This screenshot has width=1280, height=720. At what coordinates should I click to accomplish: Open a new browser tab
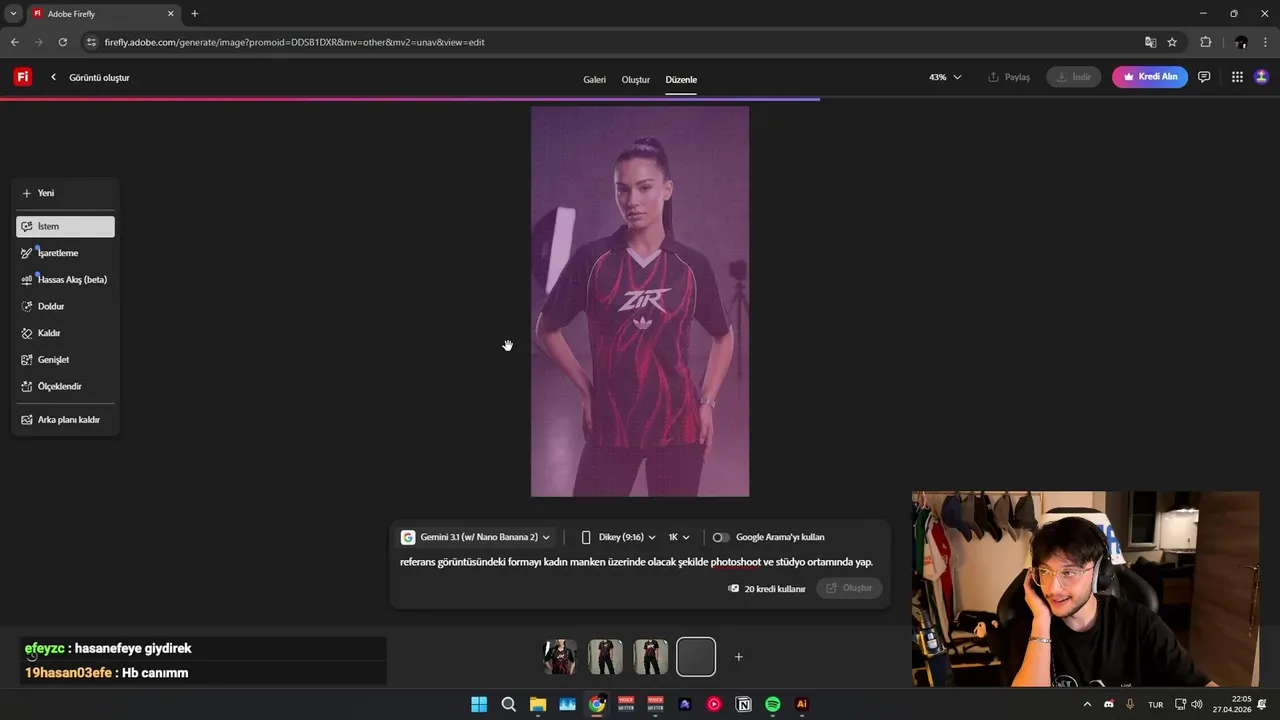click(x=194, y=14)
